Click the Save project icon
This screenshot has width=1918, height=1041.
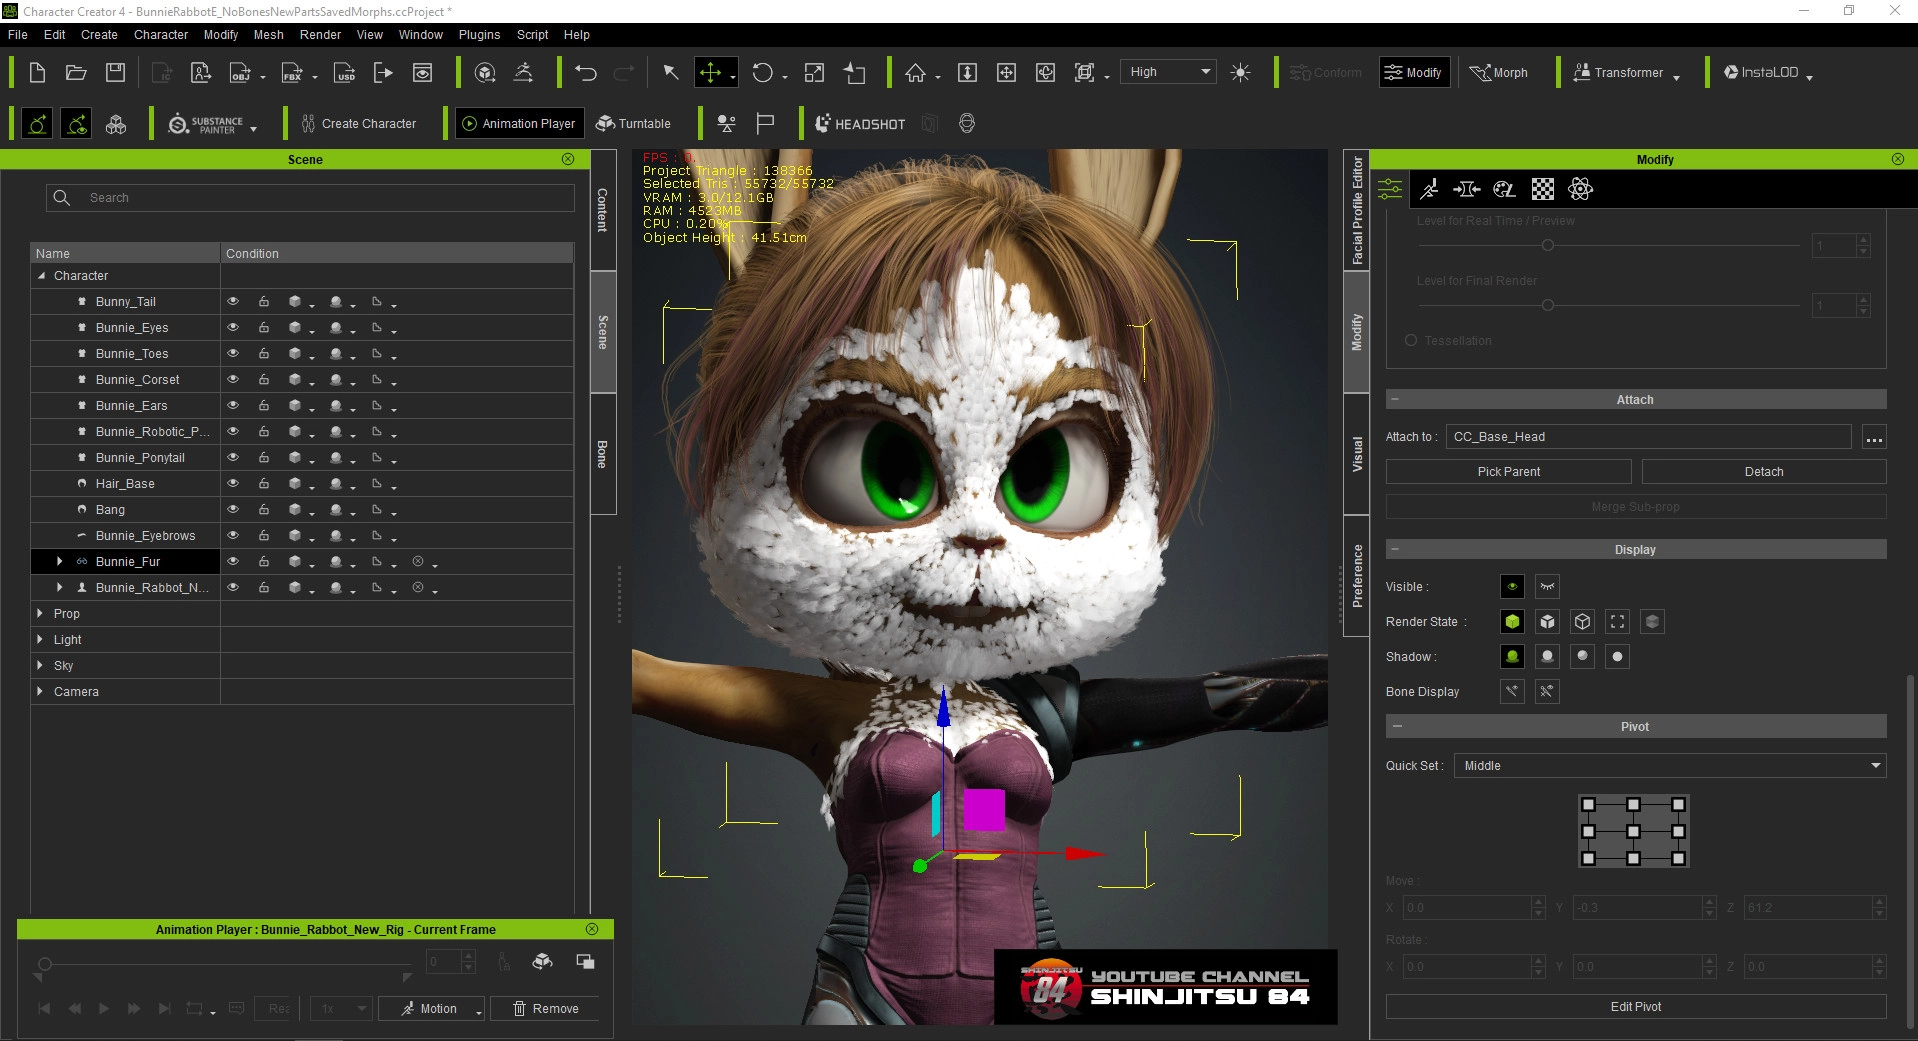116,73
